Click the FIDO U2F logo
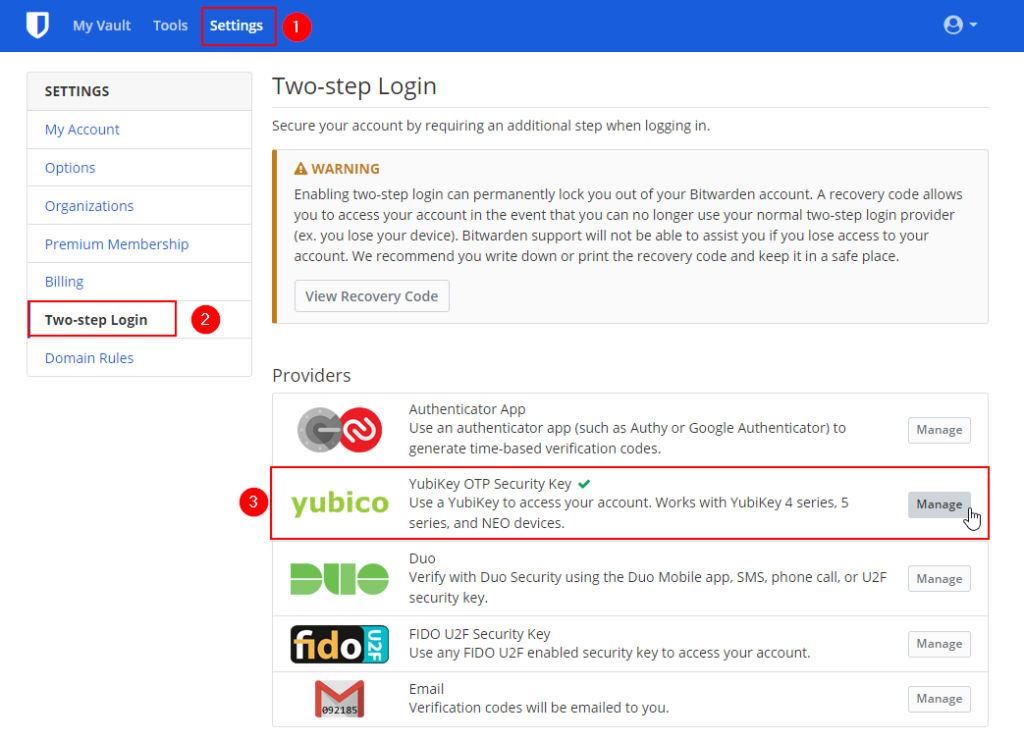Viewport: 1024px width, 741px height. pos(339,644)
